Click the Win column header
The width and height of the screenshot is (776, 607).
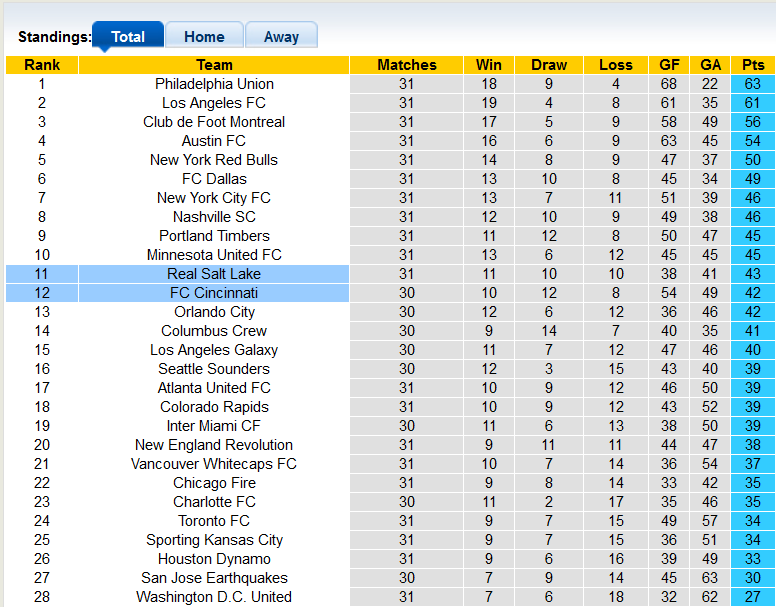[489, 65]
